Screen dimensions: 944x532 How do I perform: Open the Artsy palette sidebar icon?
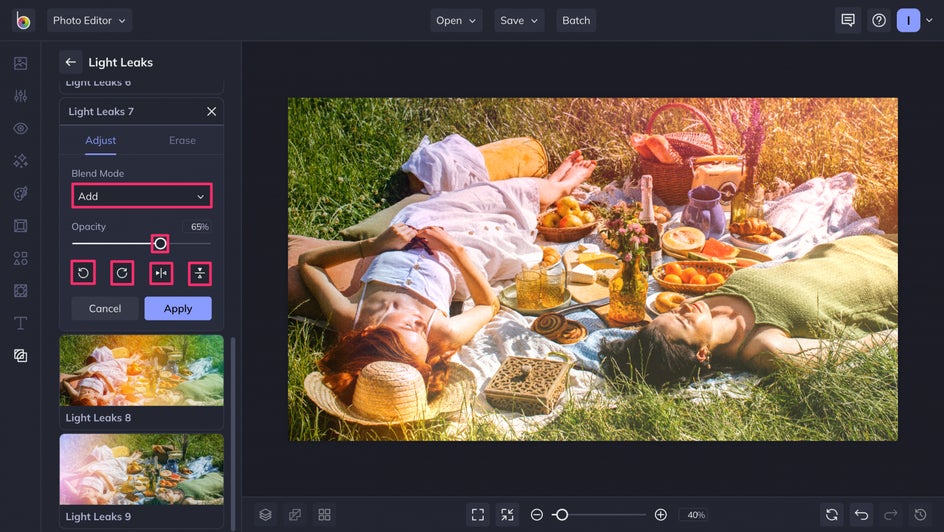tap(20, 193)
